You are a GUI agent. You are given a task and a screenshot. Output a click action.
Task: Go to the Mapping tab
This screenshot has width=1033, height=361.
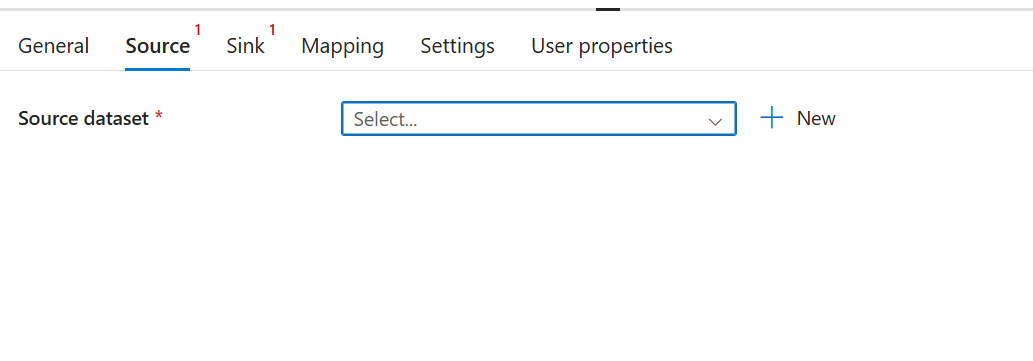point(343,46)
